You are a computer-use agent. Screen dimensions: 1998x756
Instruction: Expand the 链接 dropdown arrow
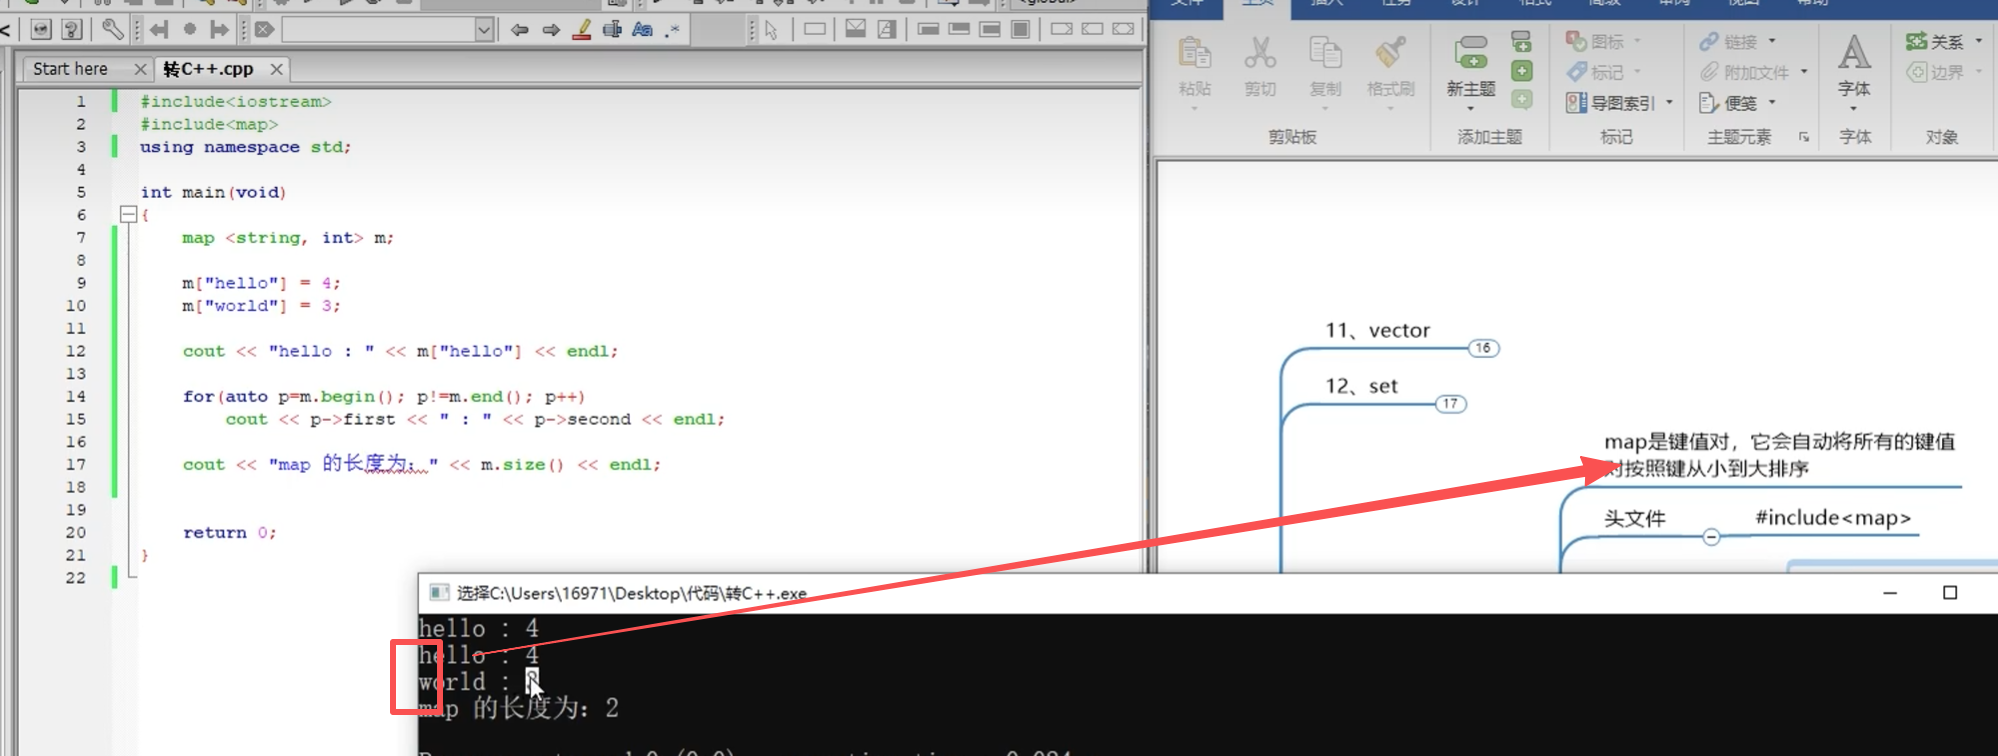click(x=1772, y=41)
